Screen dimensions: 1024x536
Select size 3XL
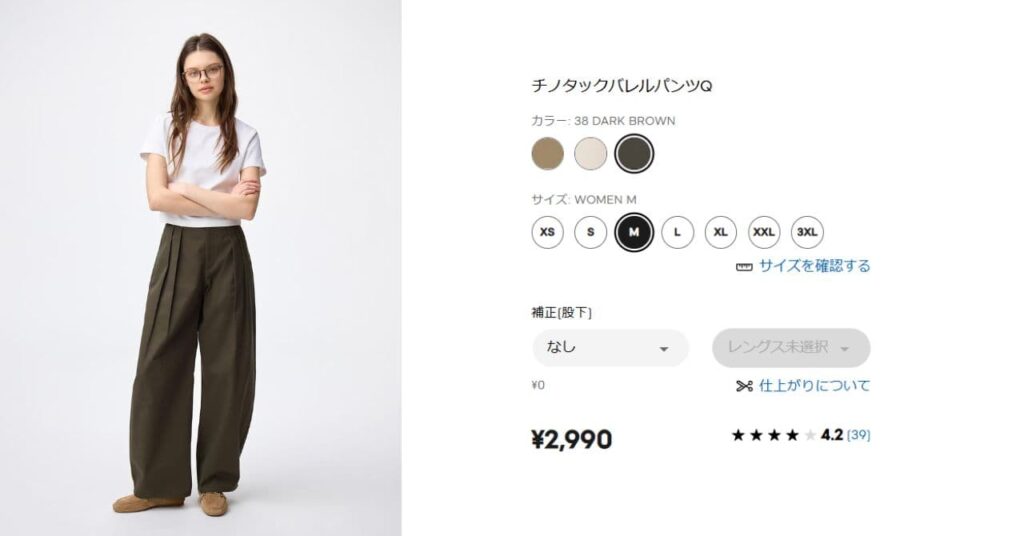coord(807,232)
